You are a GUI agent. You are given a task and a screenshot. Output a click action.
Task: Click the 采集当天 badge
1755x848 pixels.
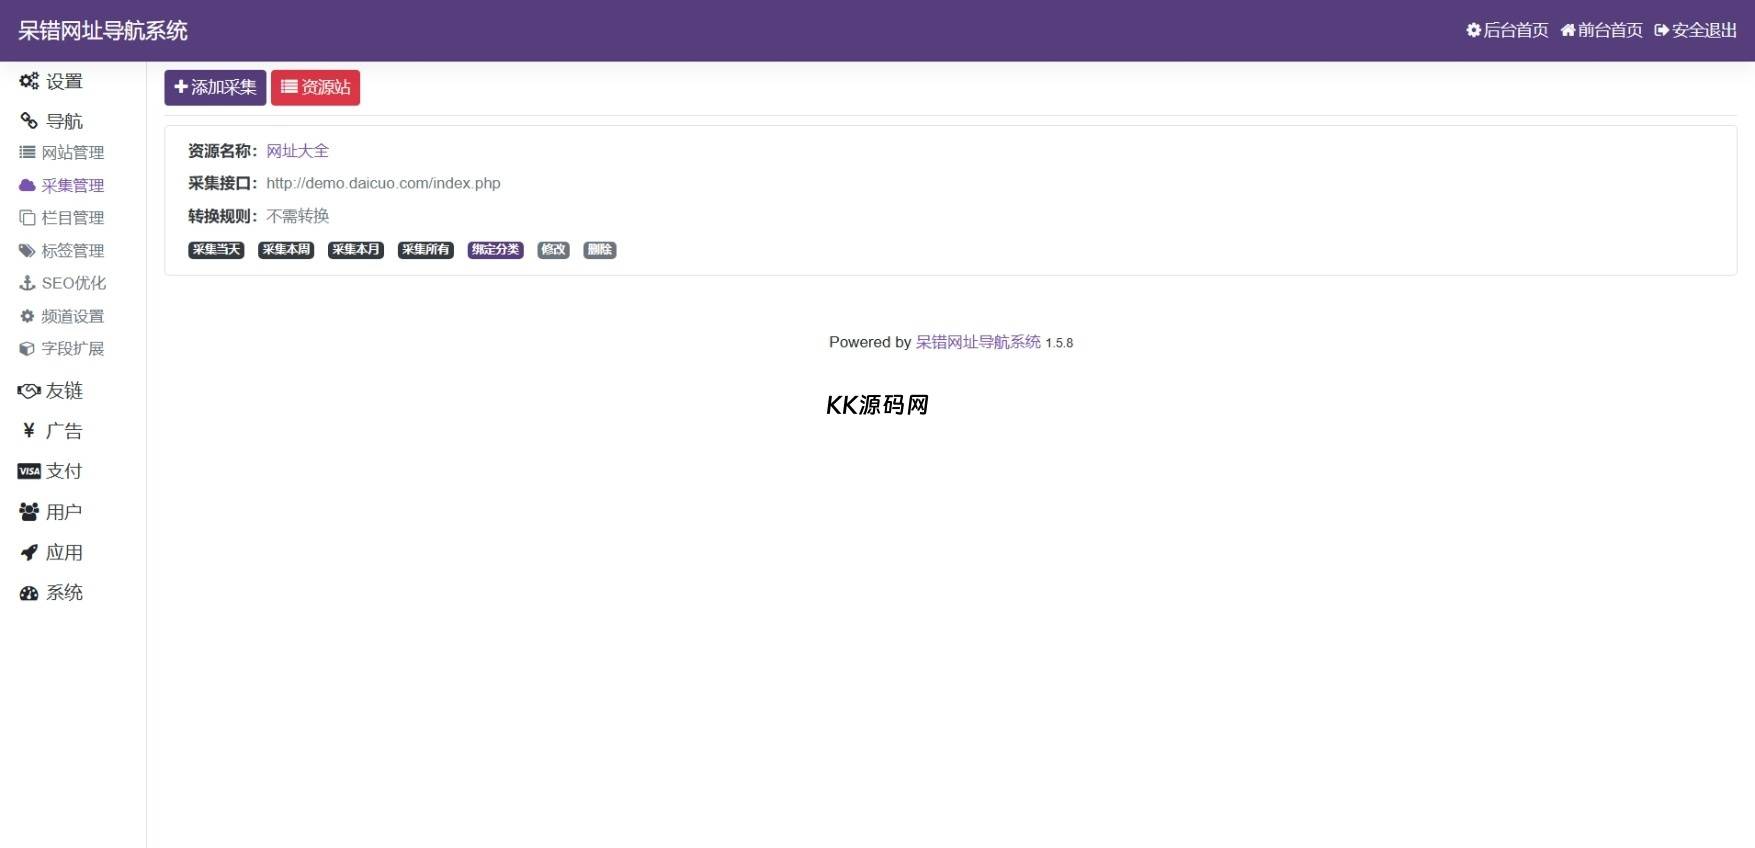point(216,250)
